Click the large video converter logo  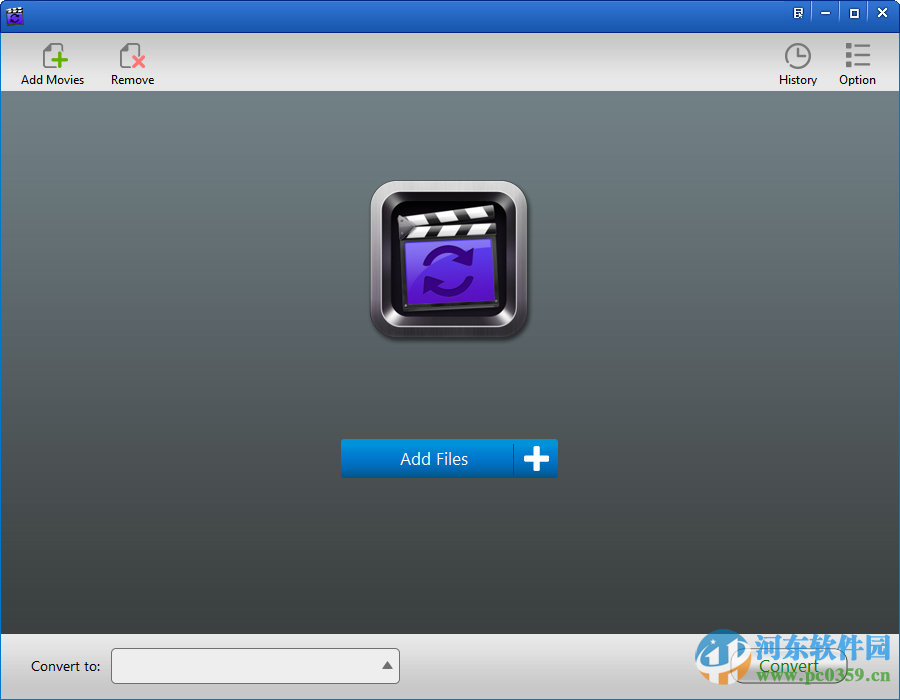(x=448, y=259)
